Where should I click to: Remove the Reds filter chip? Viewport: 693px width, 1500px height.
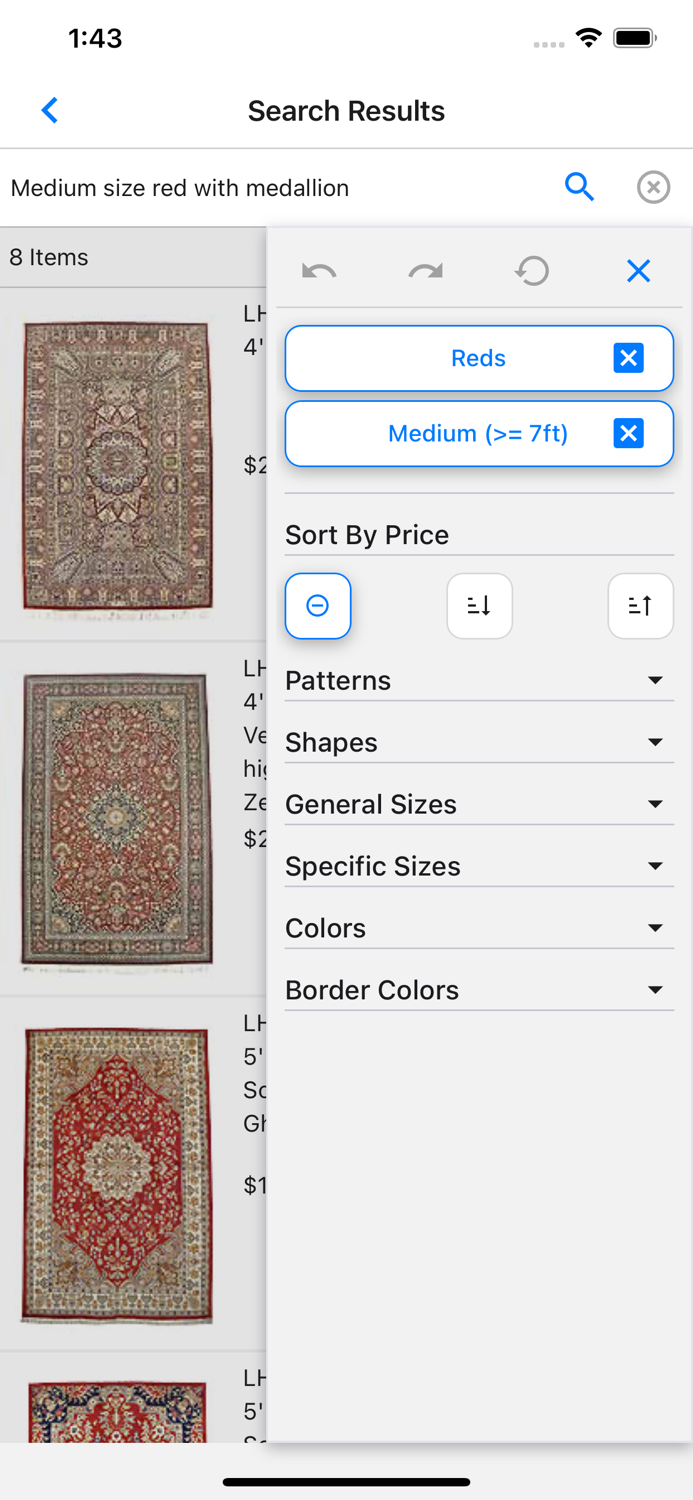click(x=628, y=357)
